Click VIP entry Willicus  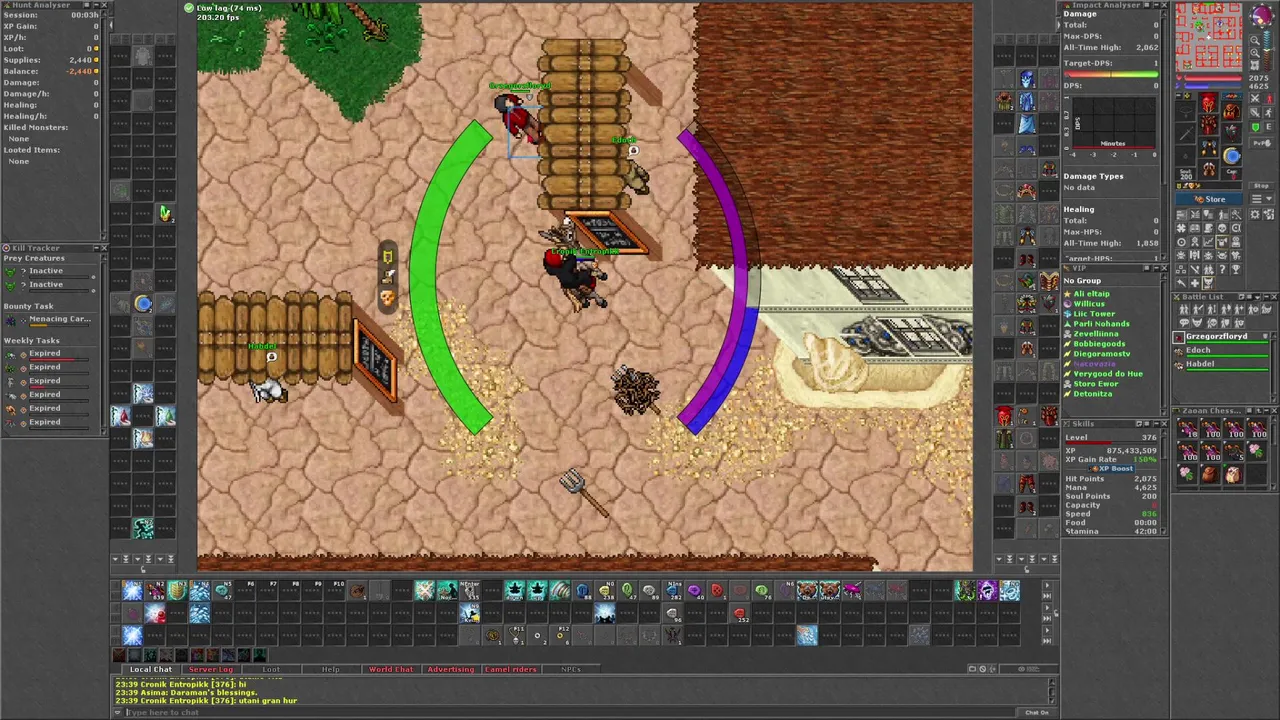[1089, 304]
